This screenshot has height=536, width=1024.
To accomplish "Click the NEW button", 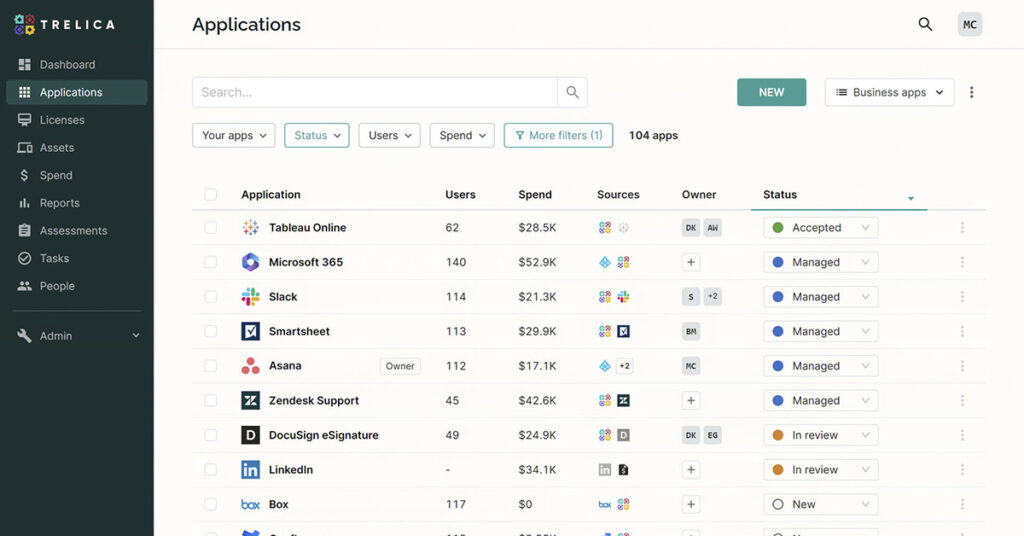I will [771, 92].
